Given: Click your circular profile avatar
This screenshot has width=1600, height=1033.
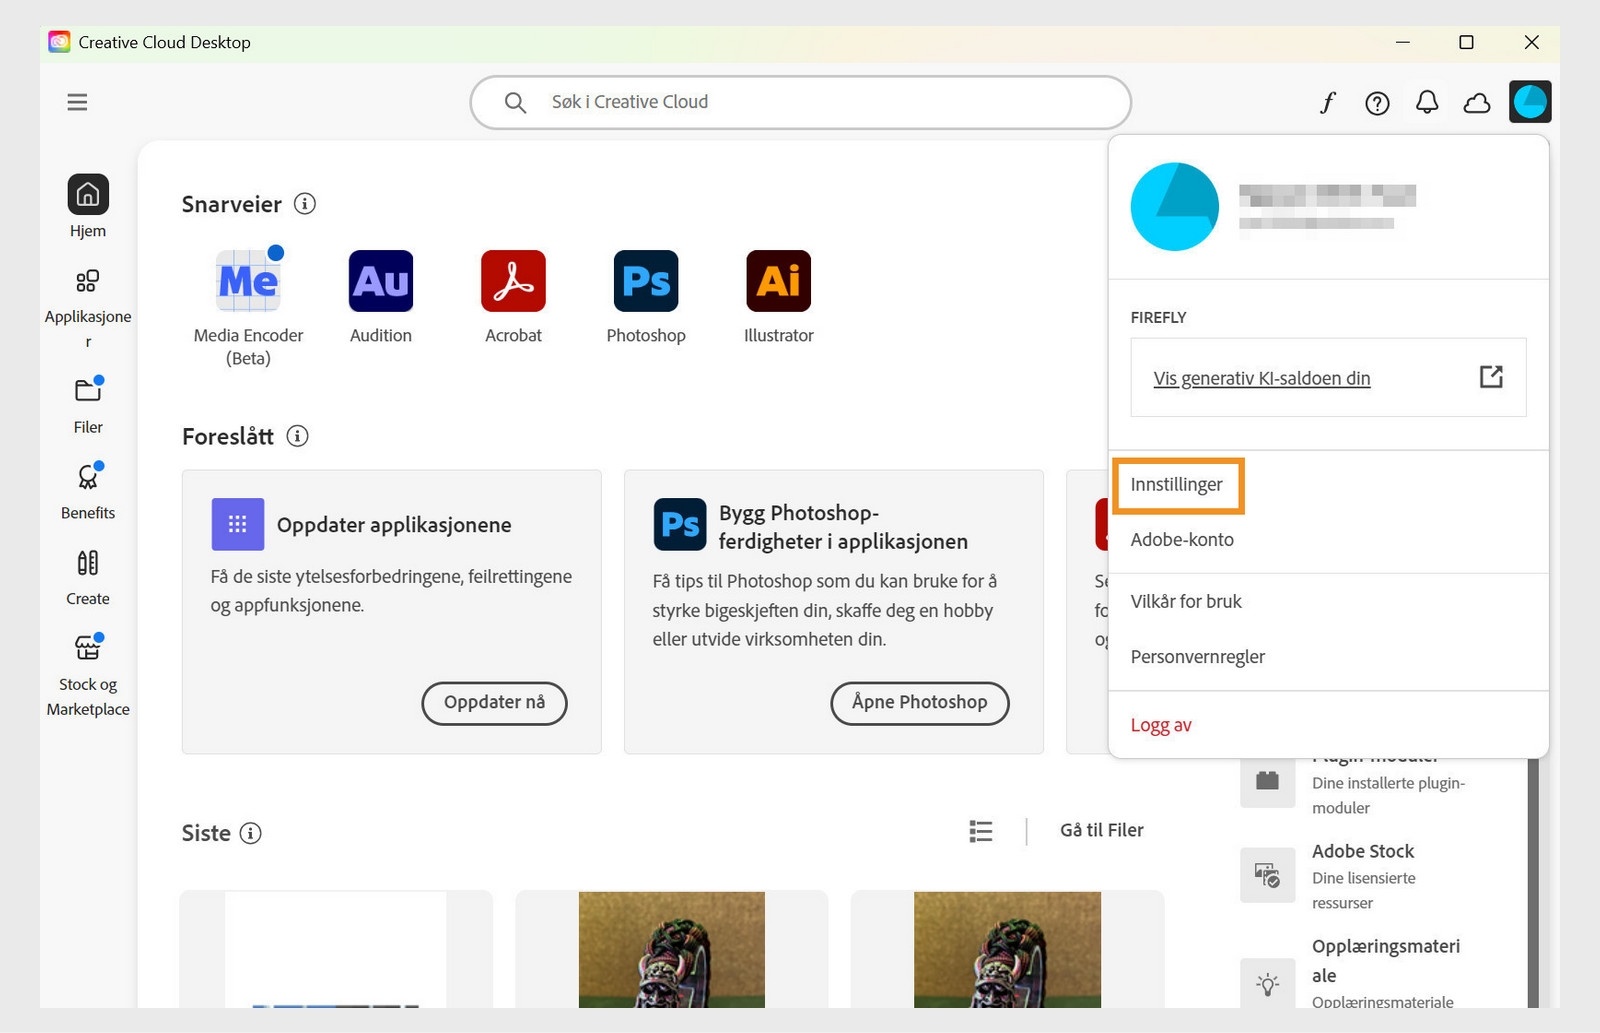Looking at the screenshot, I should pos(1530,101).
